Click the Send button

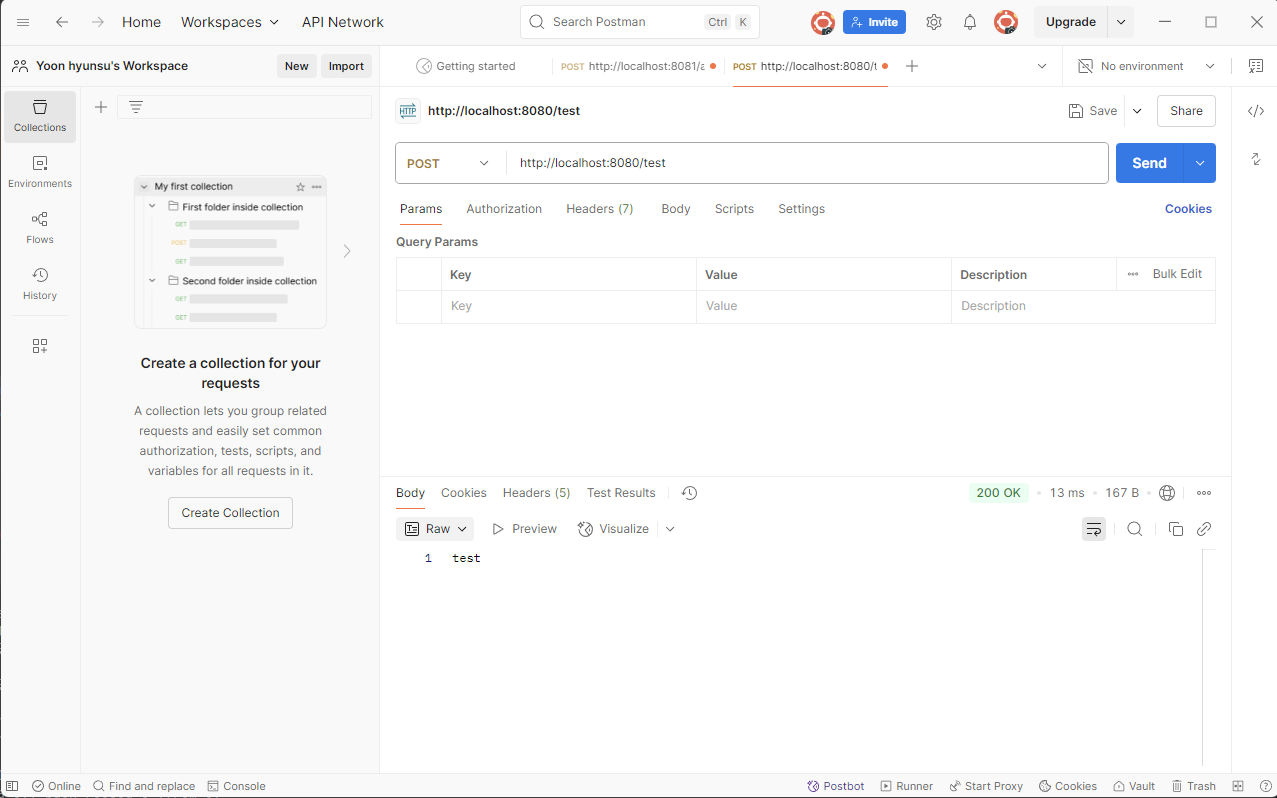[1149, 163]
